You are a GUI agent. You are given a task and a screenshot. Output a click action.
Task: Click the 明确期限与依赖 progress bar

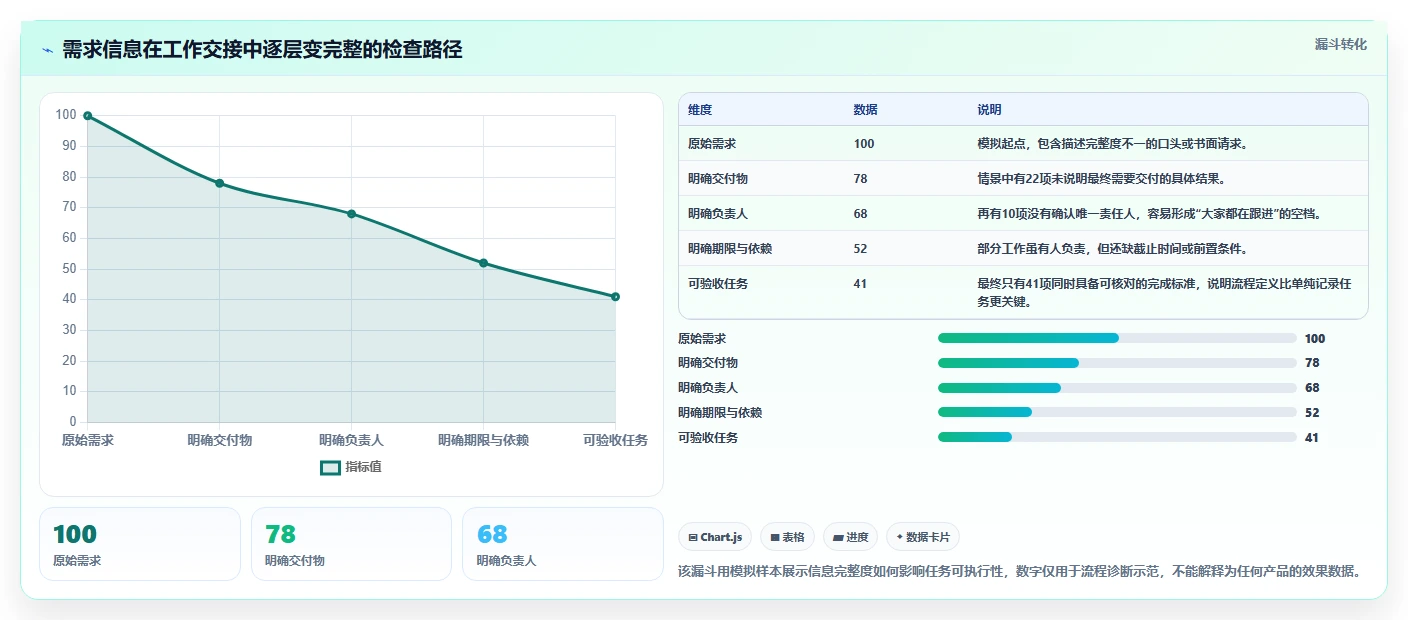coord(1117,412)
